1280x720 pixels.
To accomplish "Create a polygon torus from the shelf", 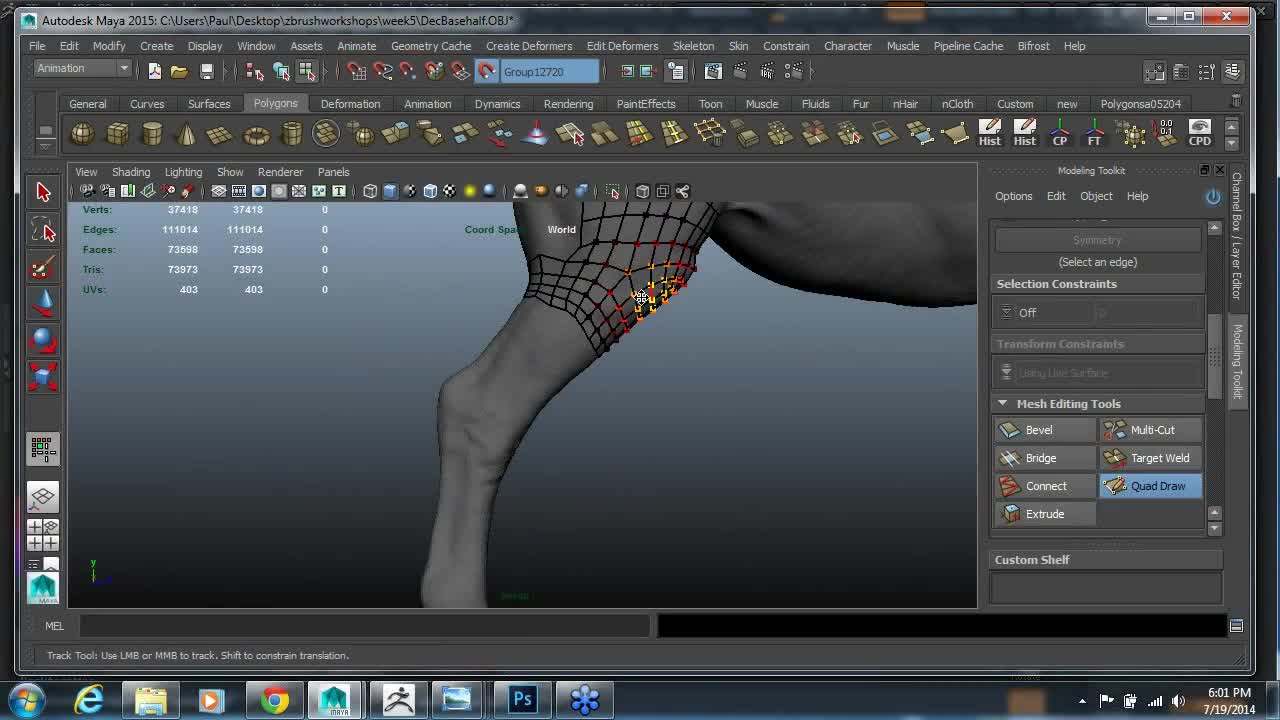I will pyautogui.click(x=257, y=133).
